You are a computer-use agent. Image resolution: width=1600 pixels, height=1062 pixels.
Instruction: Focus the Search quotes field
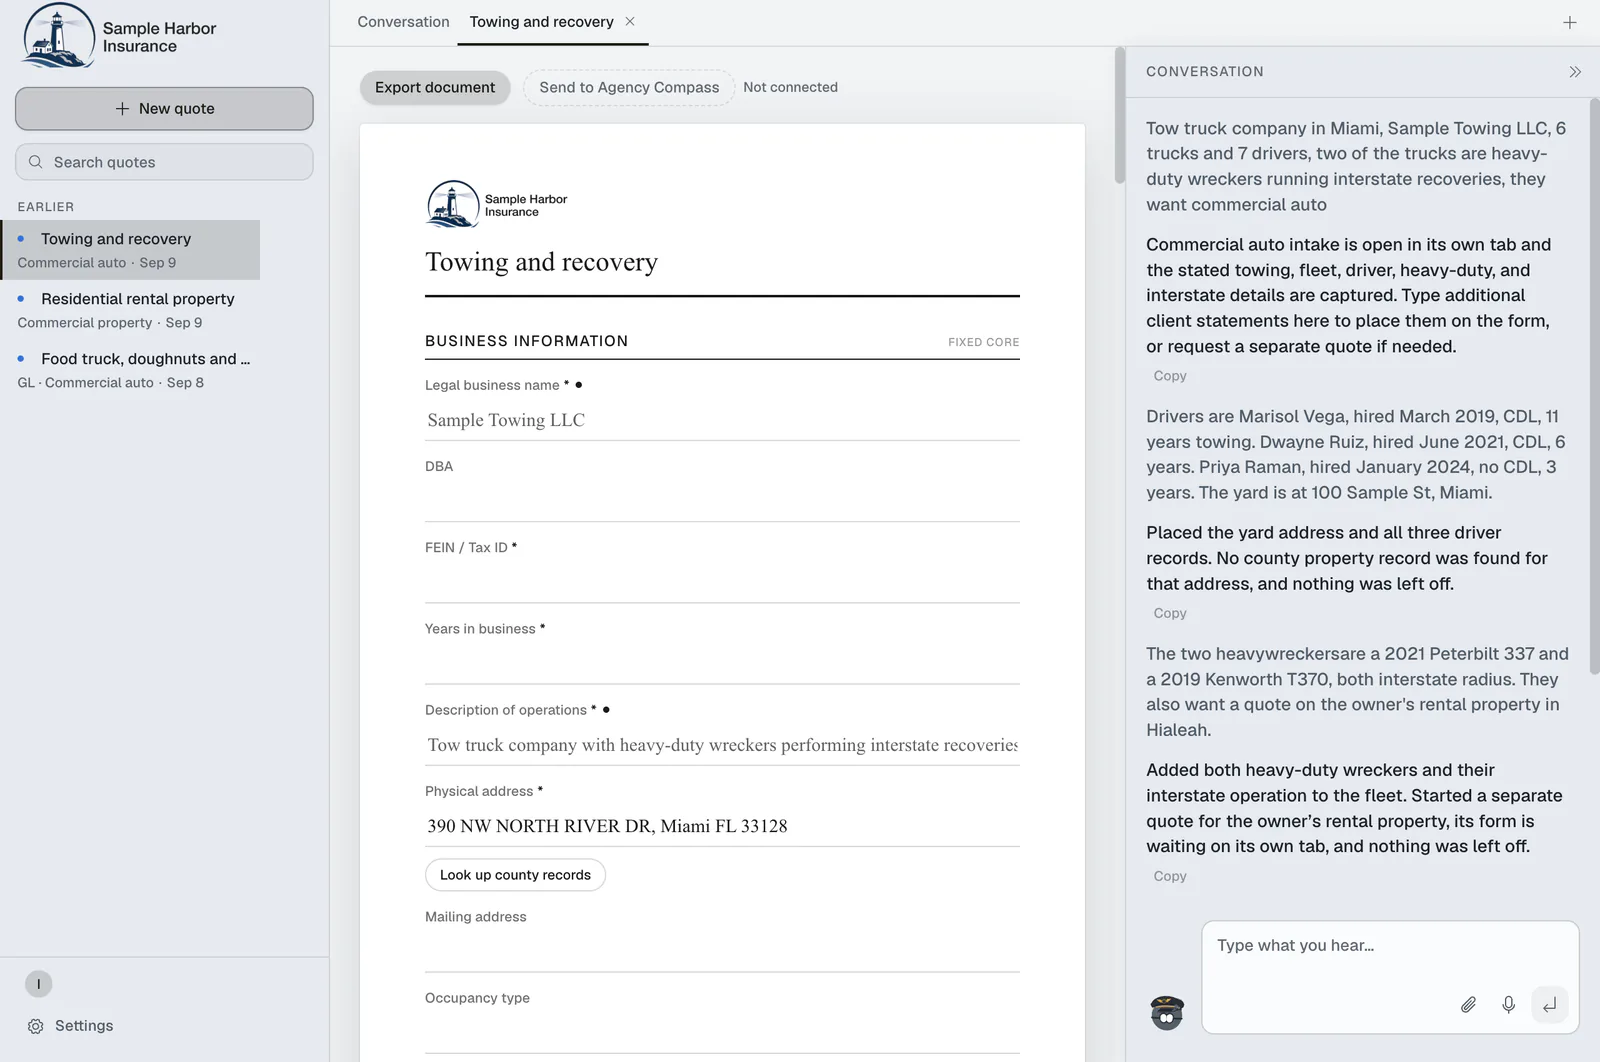point(164,162)
